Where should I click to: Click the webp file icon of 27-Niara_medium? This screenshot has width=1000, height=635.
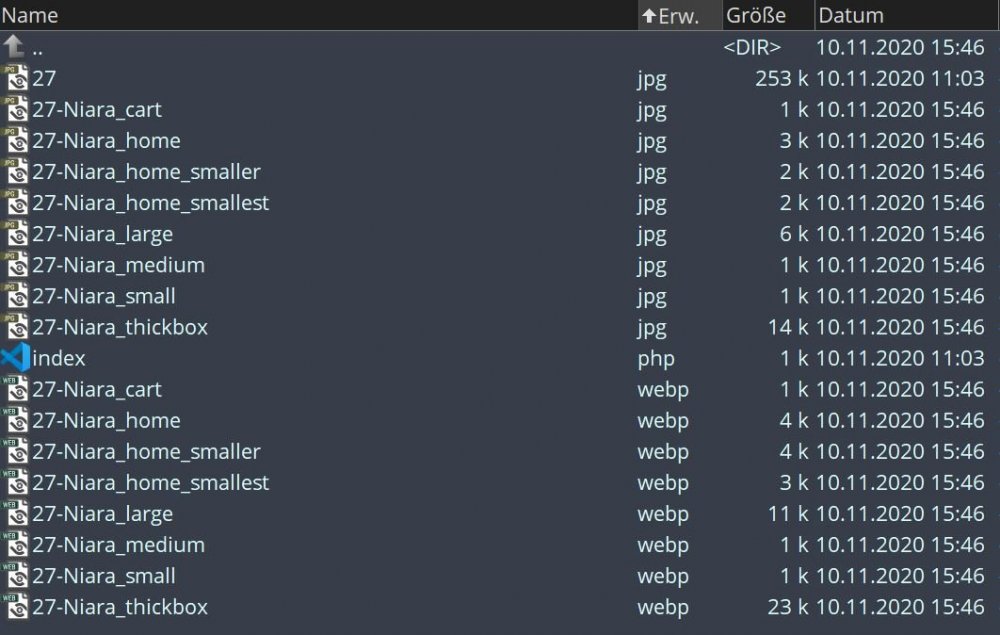tap(16, 545)
